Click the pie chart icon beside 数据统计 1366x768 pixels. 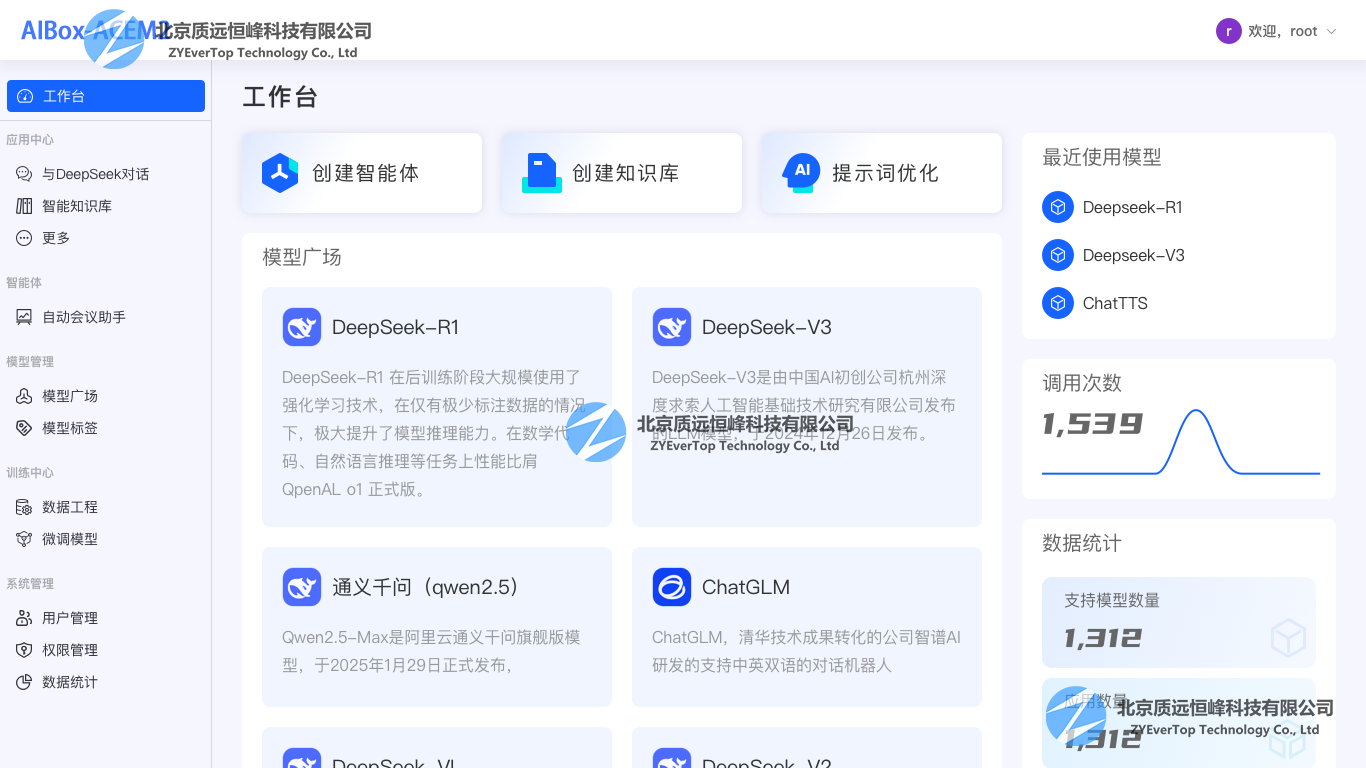tap(24, 682)
